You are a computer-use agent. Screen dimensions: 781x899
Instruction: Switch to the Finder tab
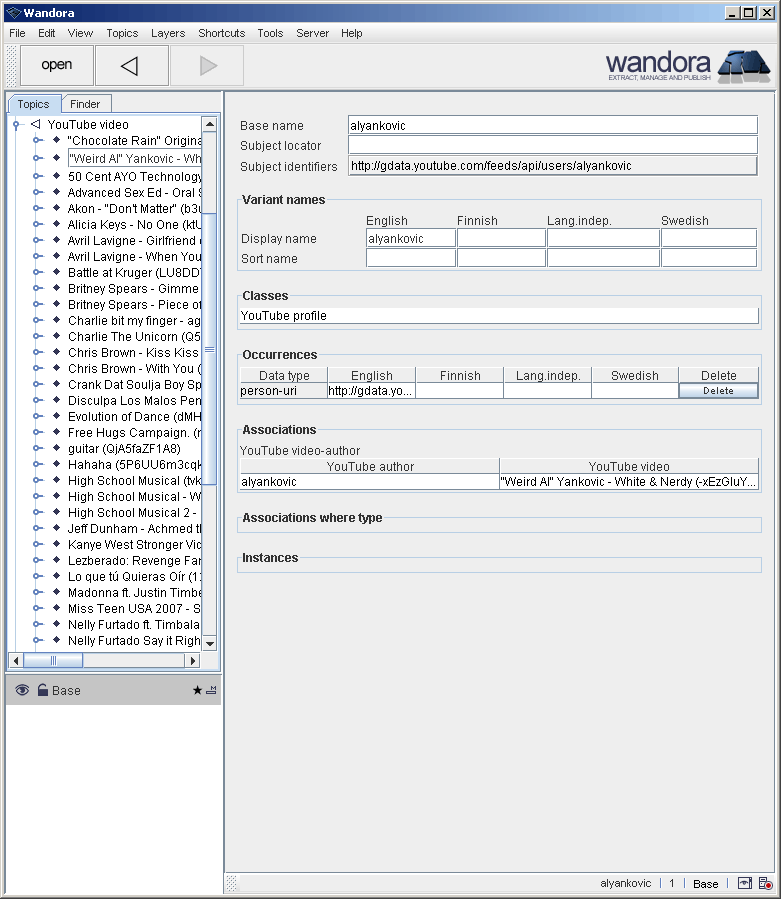(x=85, y=104)
